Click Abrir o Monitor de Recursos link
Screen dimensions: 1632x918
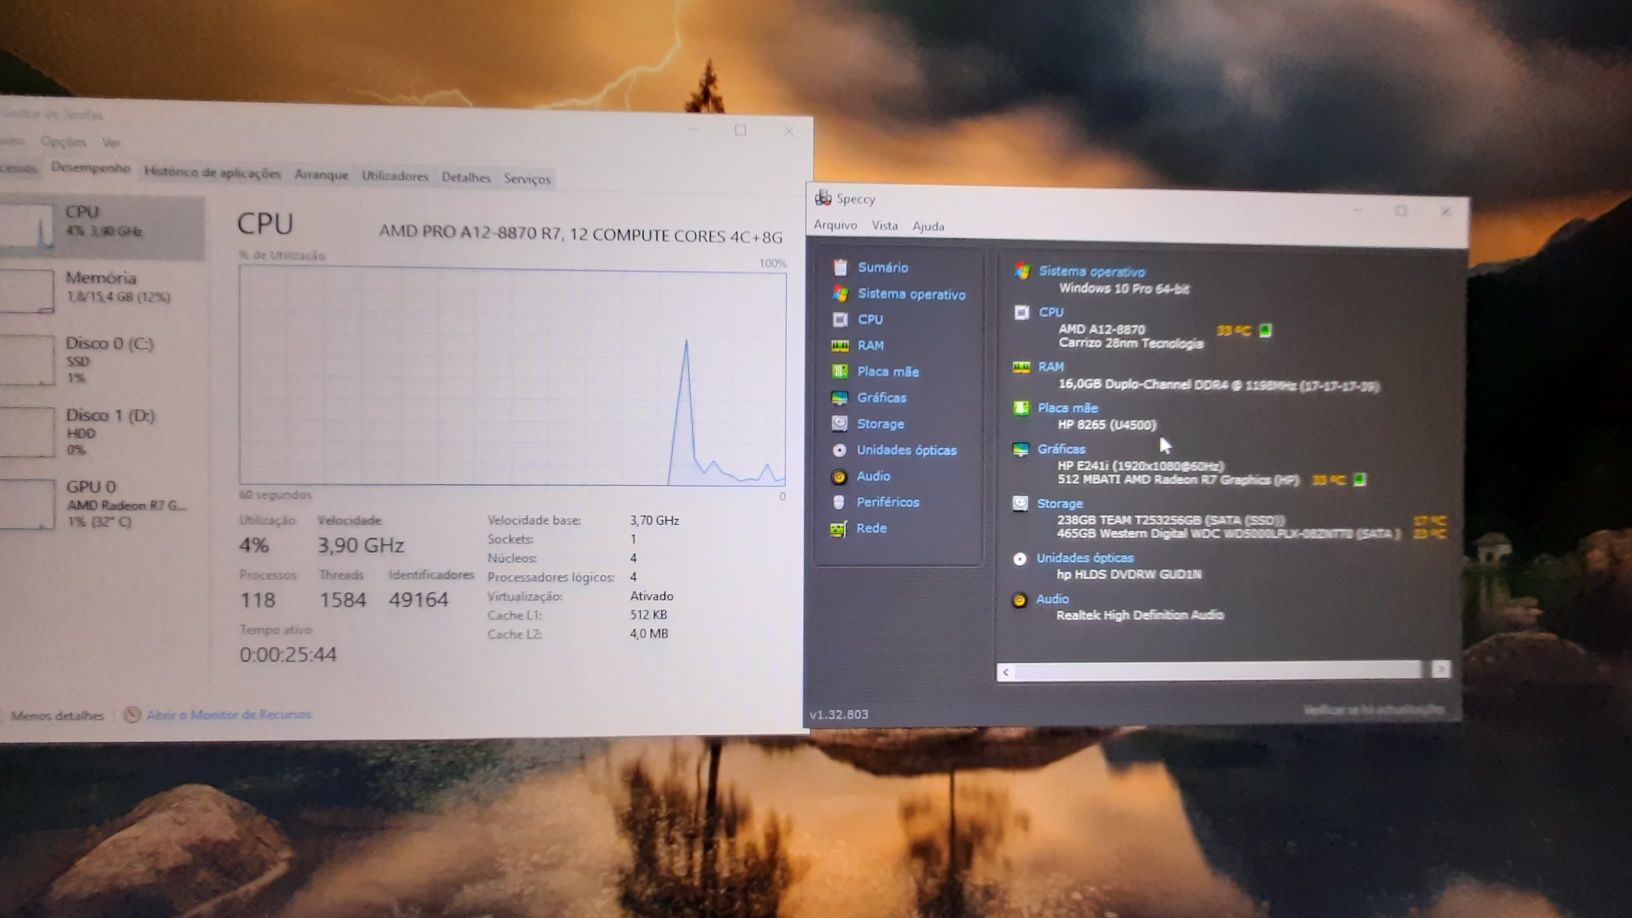[x=229, y=714]
